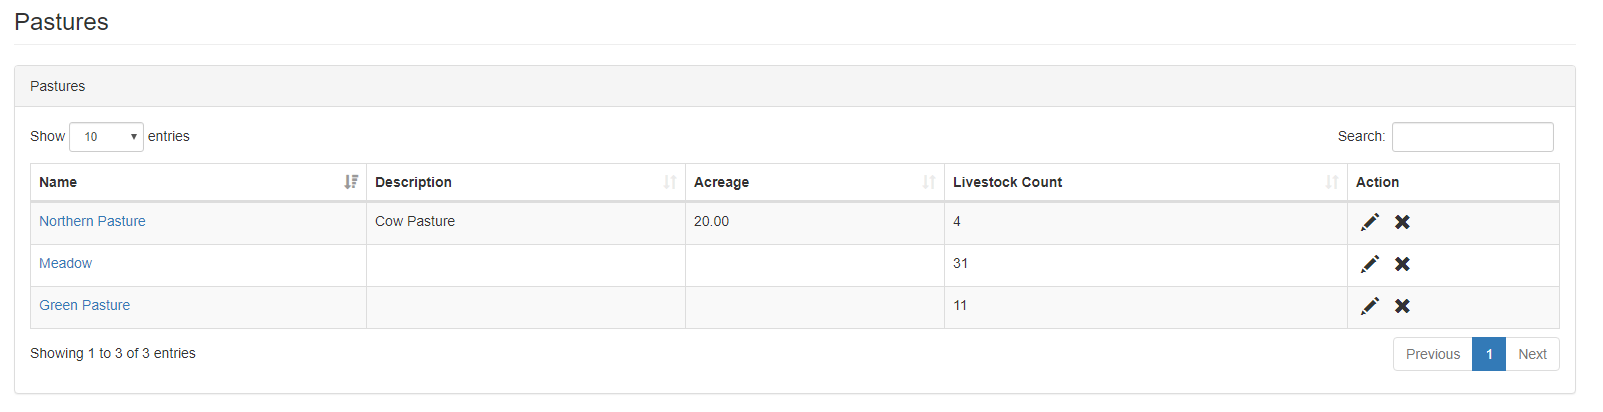The width and height of the screenshot is (1603, 412).
Task: Delete Northern Pasture using the X icon
Action: 1402,222
